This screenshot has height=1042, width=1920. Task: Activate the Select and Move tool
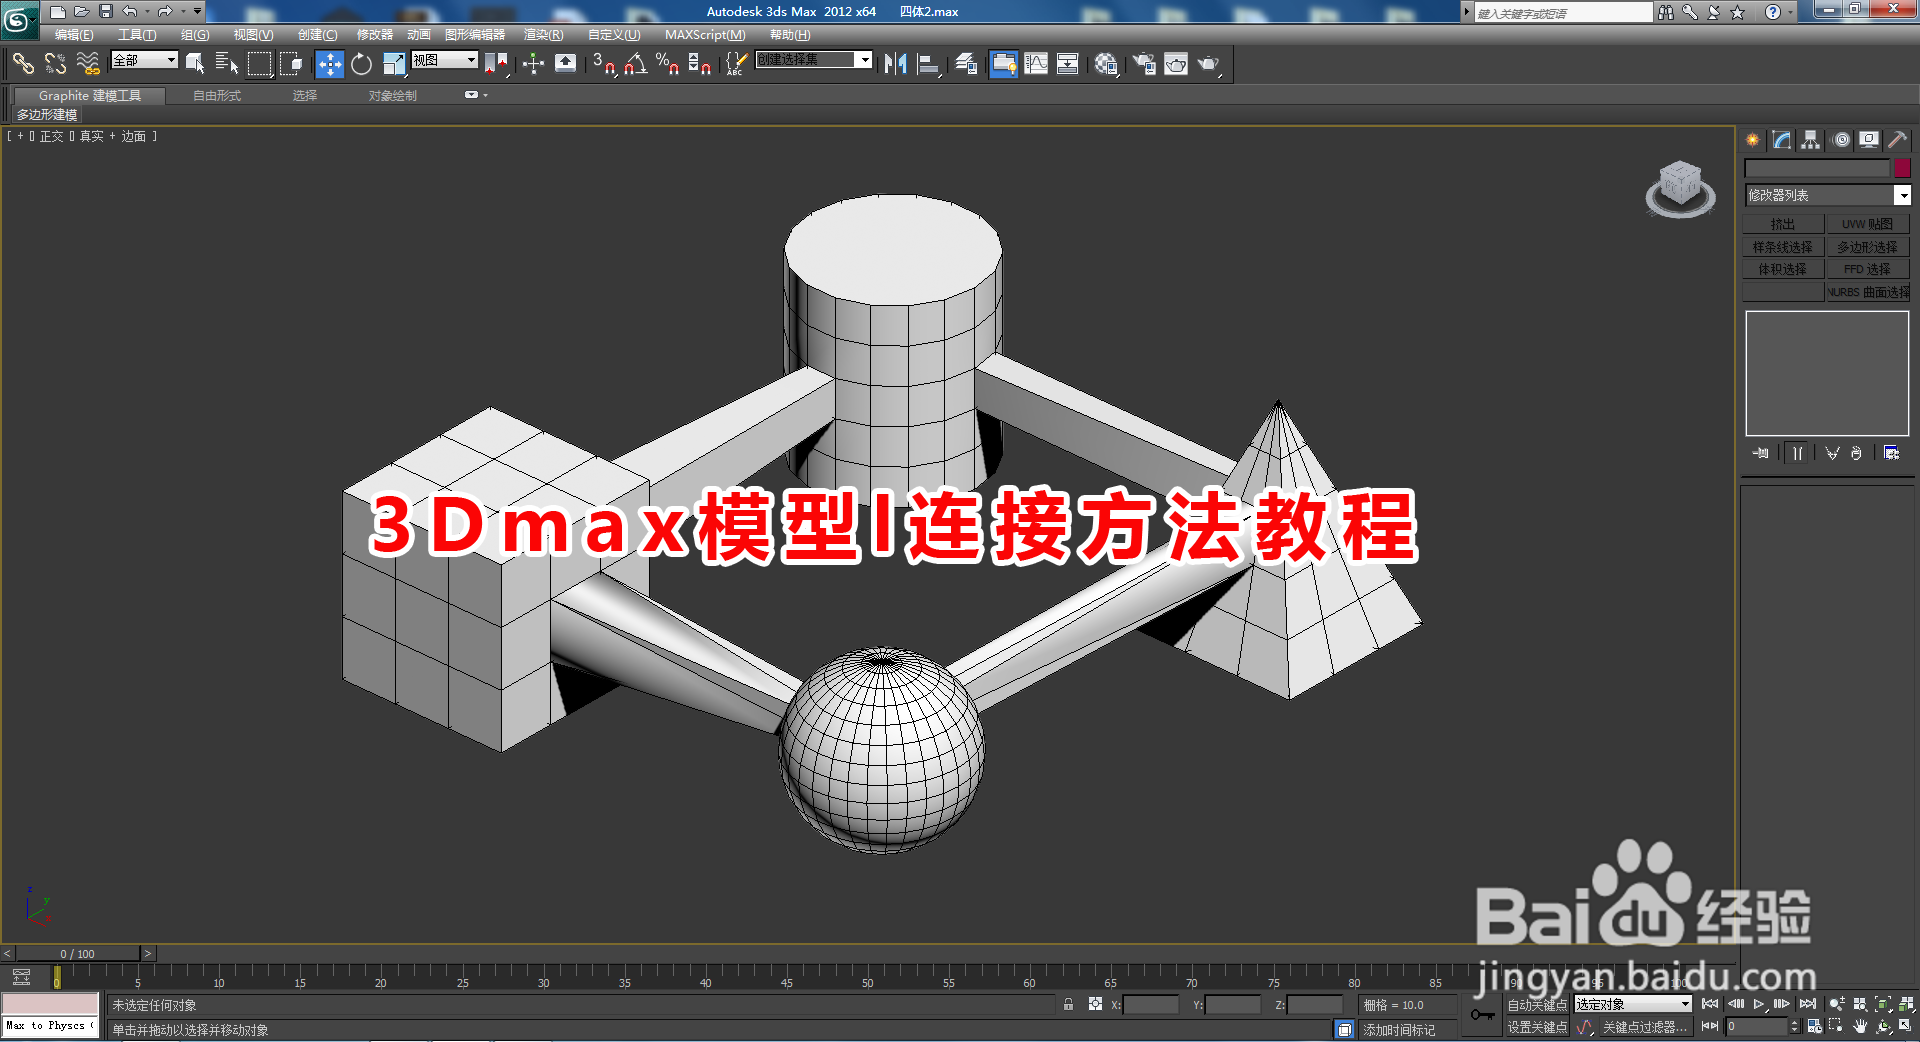click(329, 64)
